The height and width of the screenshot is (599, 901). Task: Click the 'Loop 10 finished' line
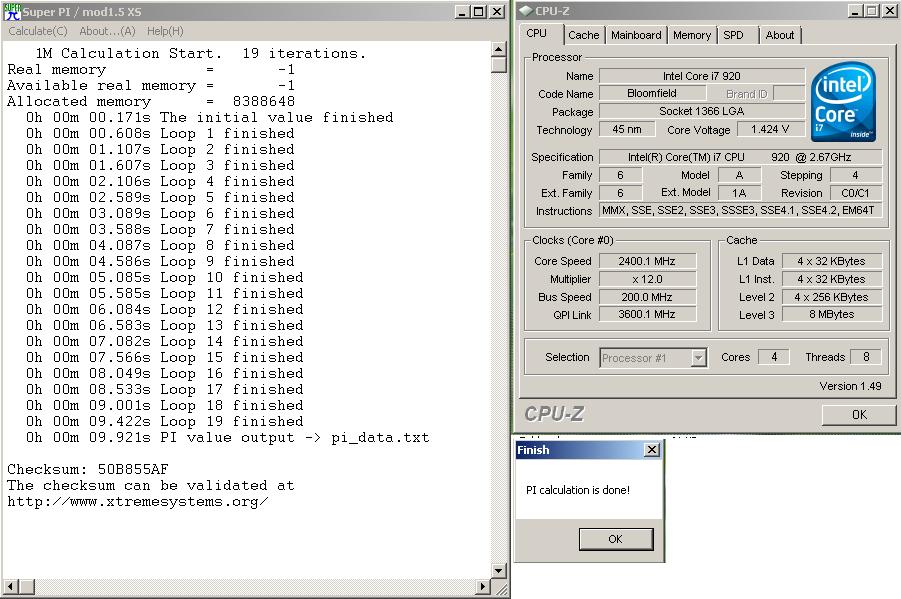coord(164,278)
